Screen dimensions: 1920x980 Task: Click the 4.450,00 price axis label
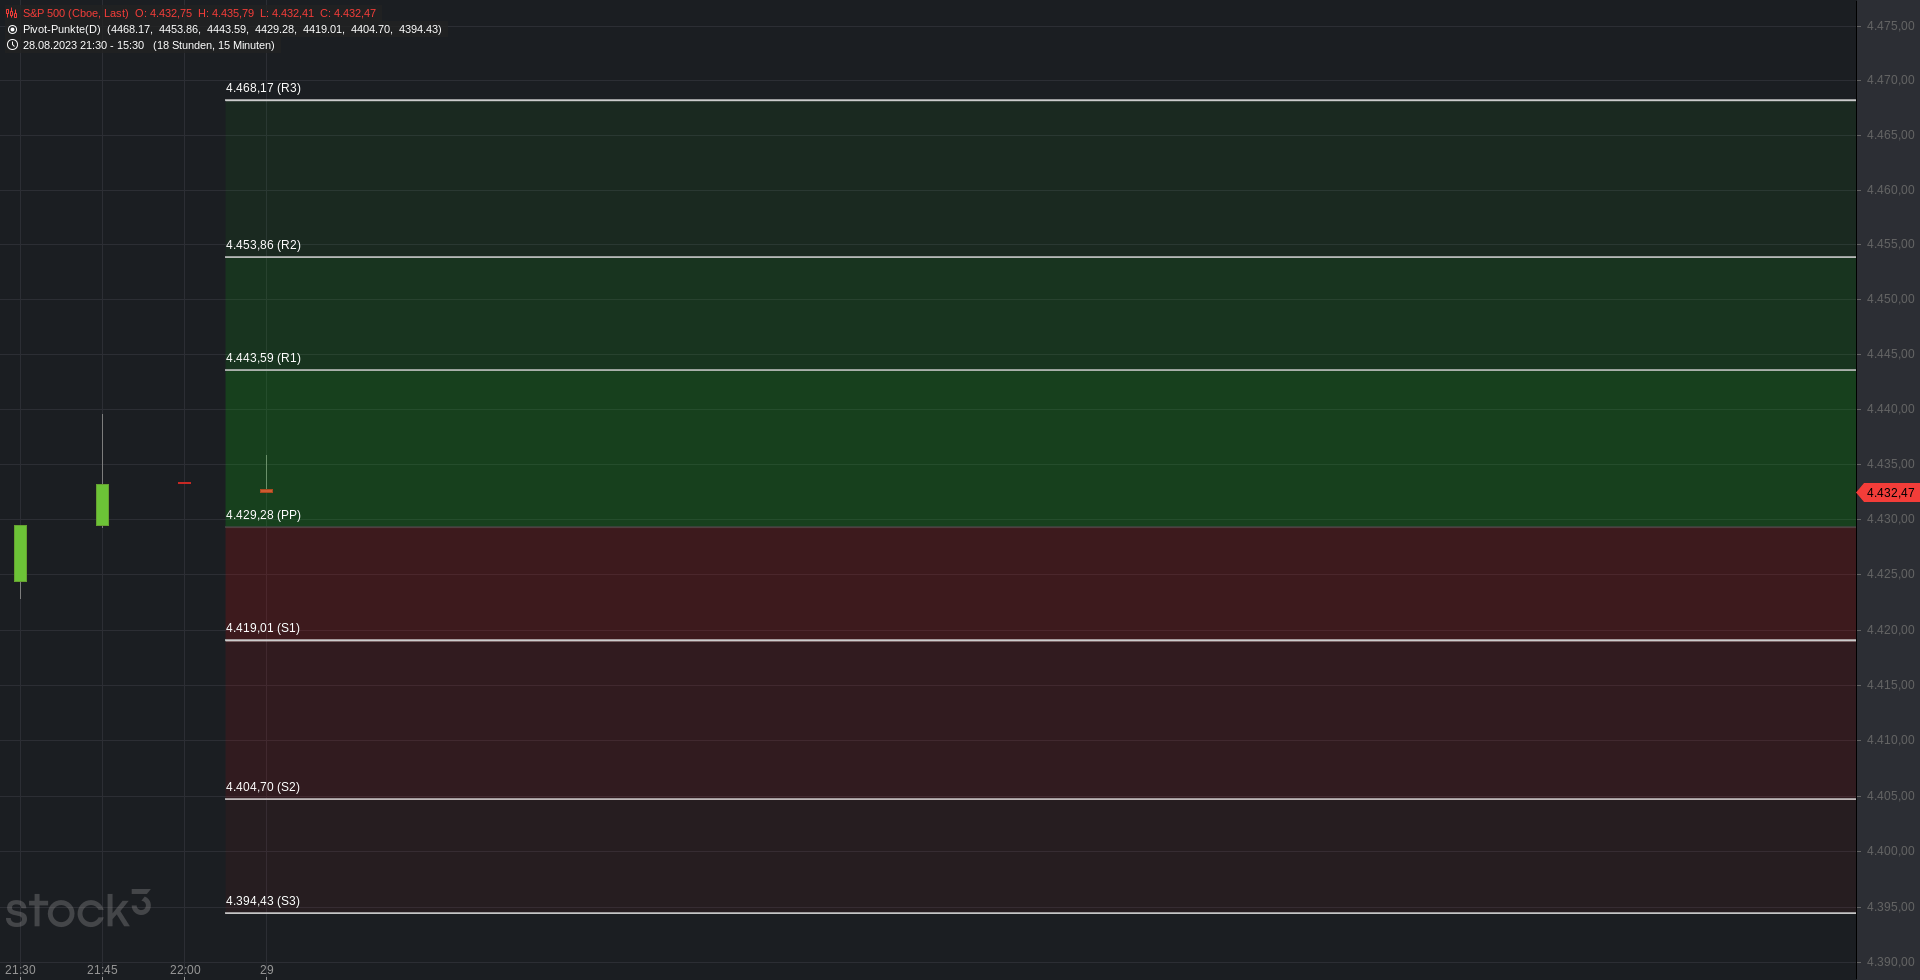coord(1890,299)
